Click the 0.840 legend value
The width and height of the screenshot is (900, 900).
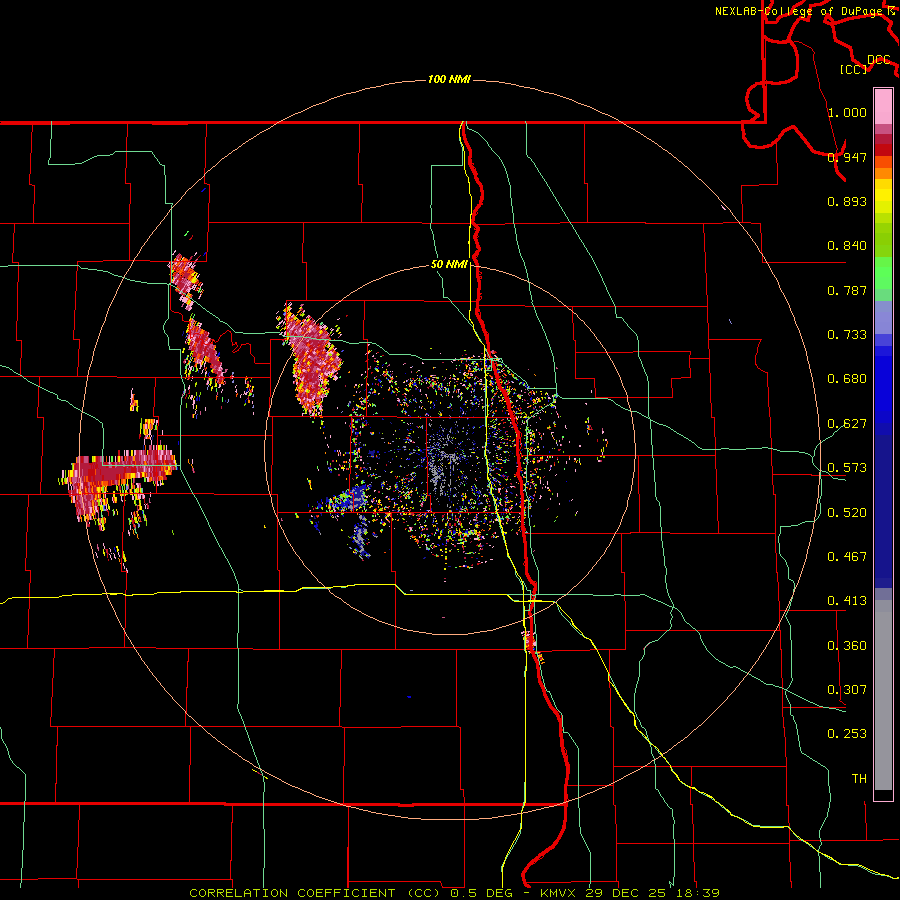click(x=847, y=246)
